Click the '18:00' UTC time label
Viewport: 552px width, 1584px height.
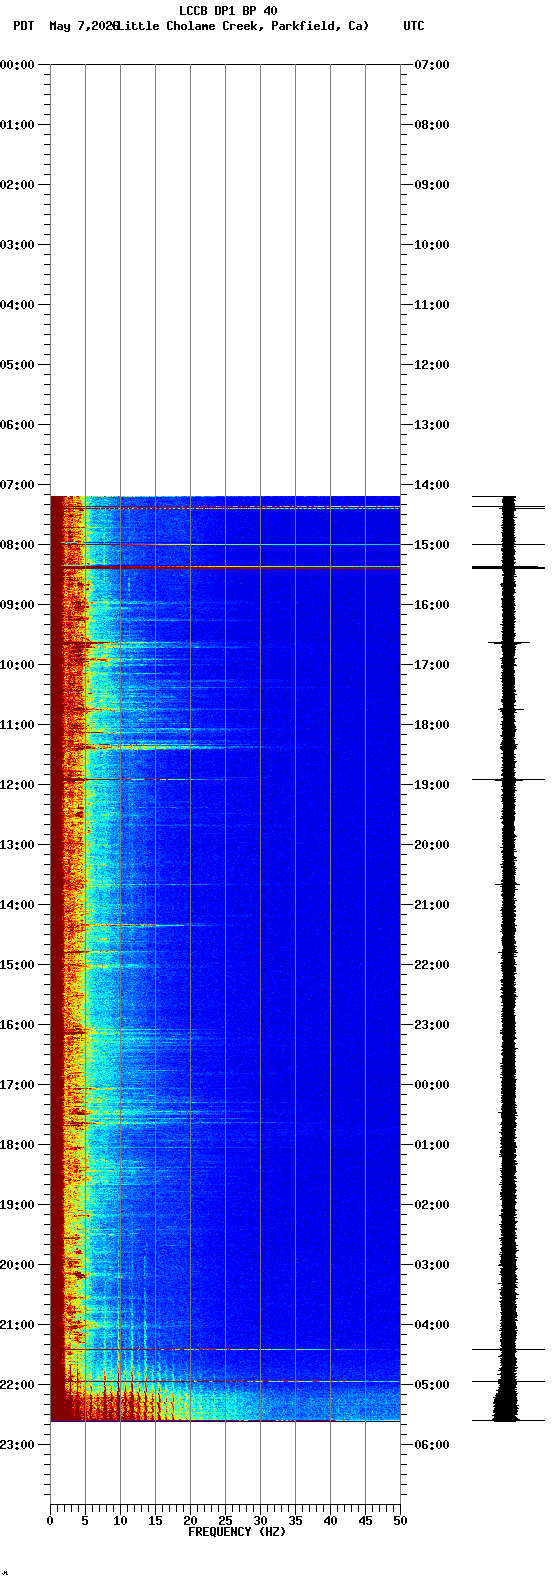[x=432, y=725]
